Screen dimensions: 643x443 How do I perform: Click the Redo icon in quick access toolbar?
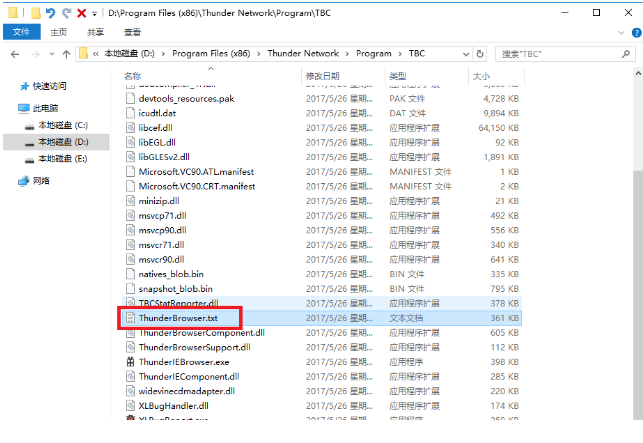point(66,13)
